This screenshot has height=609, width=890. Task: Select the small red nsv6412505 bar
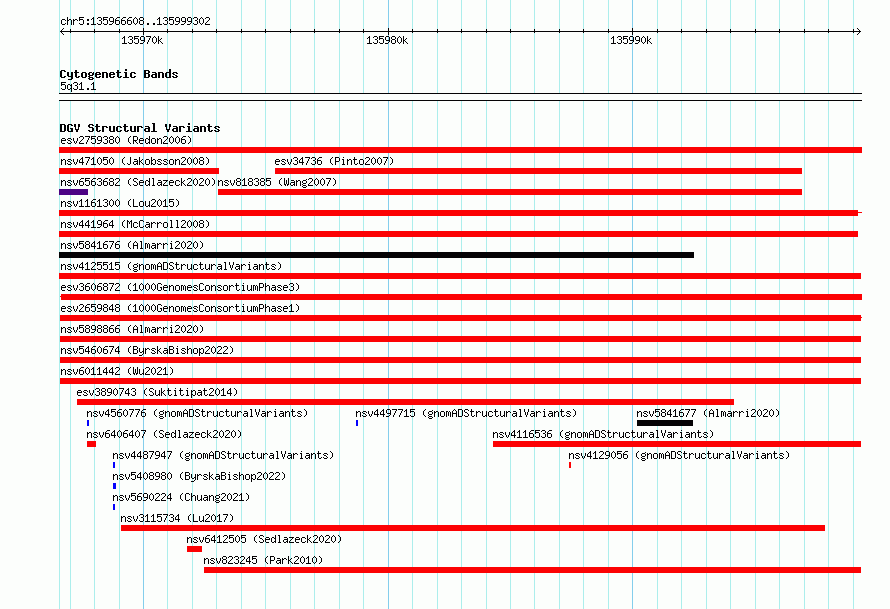tap(194, 549)
